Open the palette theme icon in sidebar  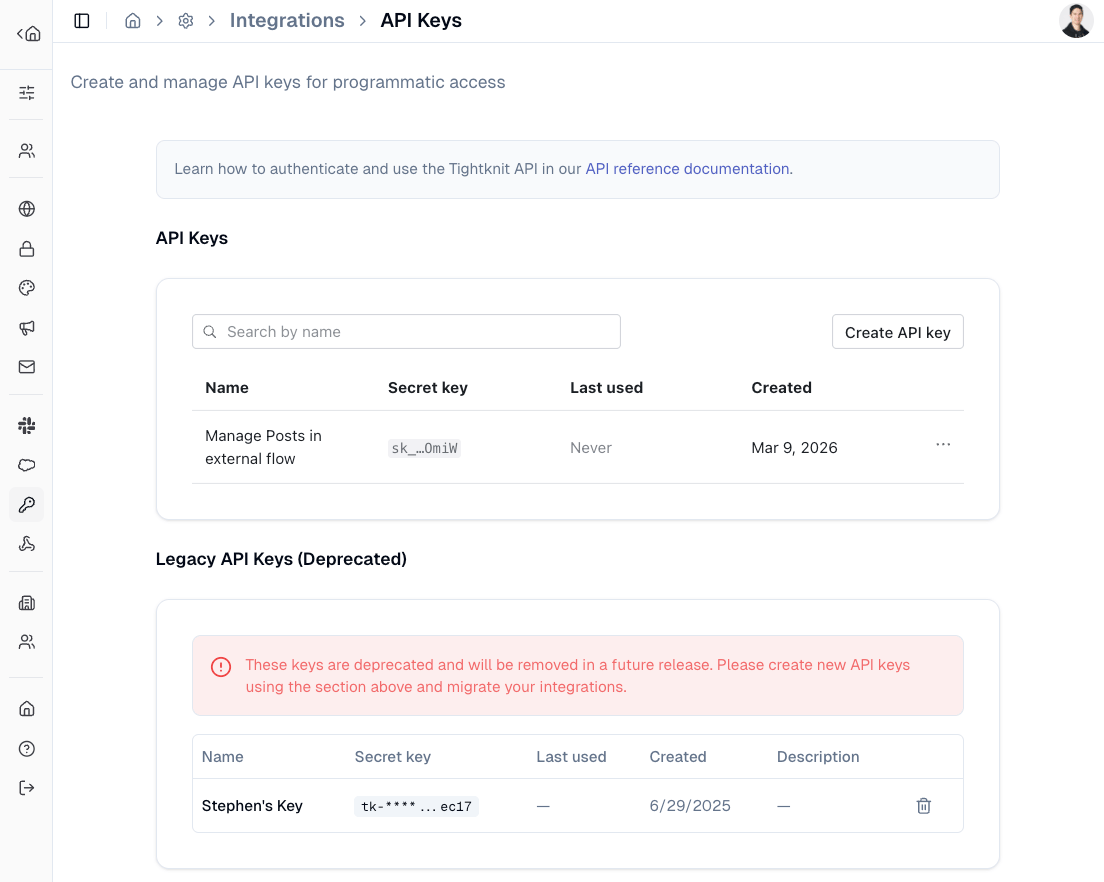click(x=27, y=288)
